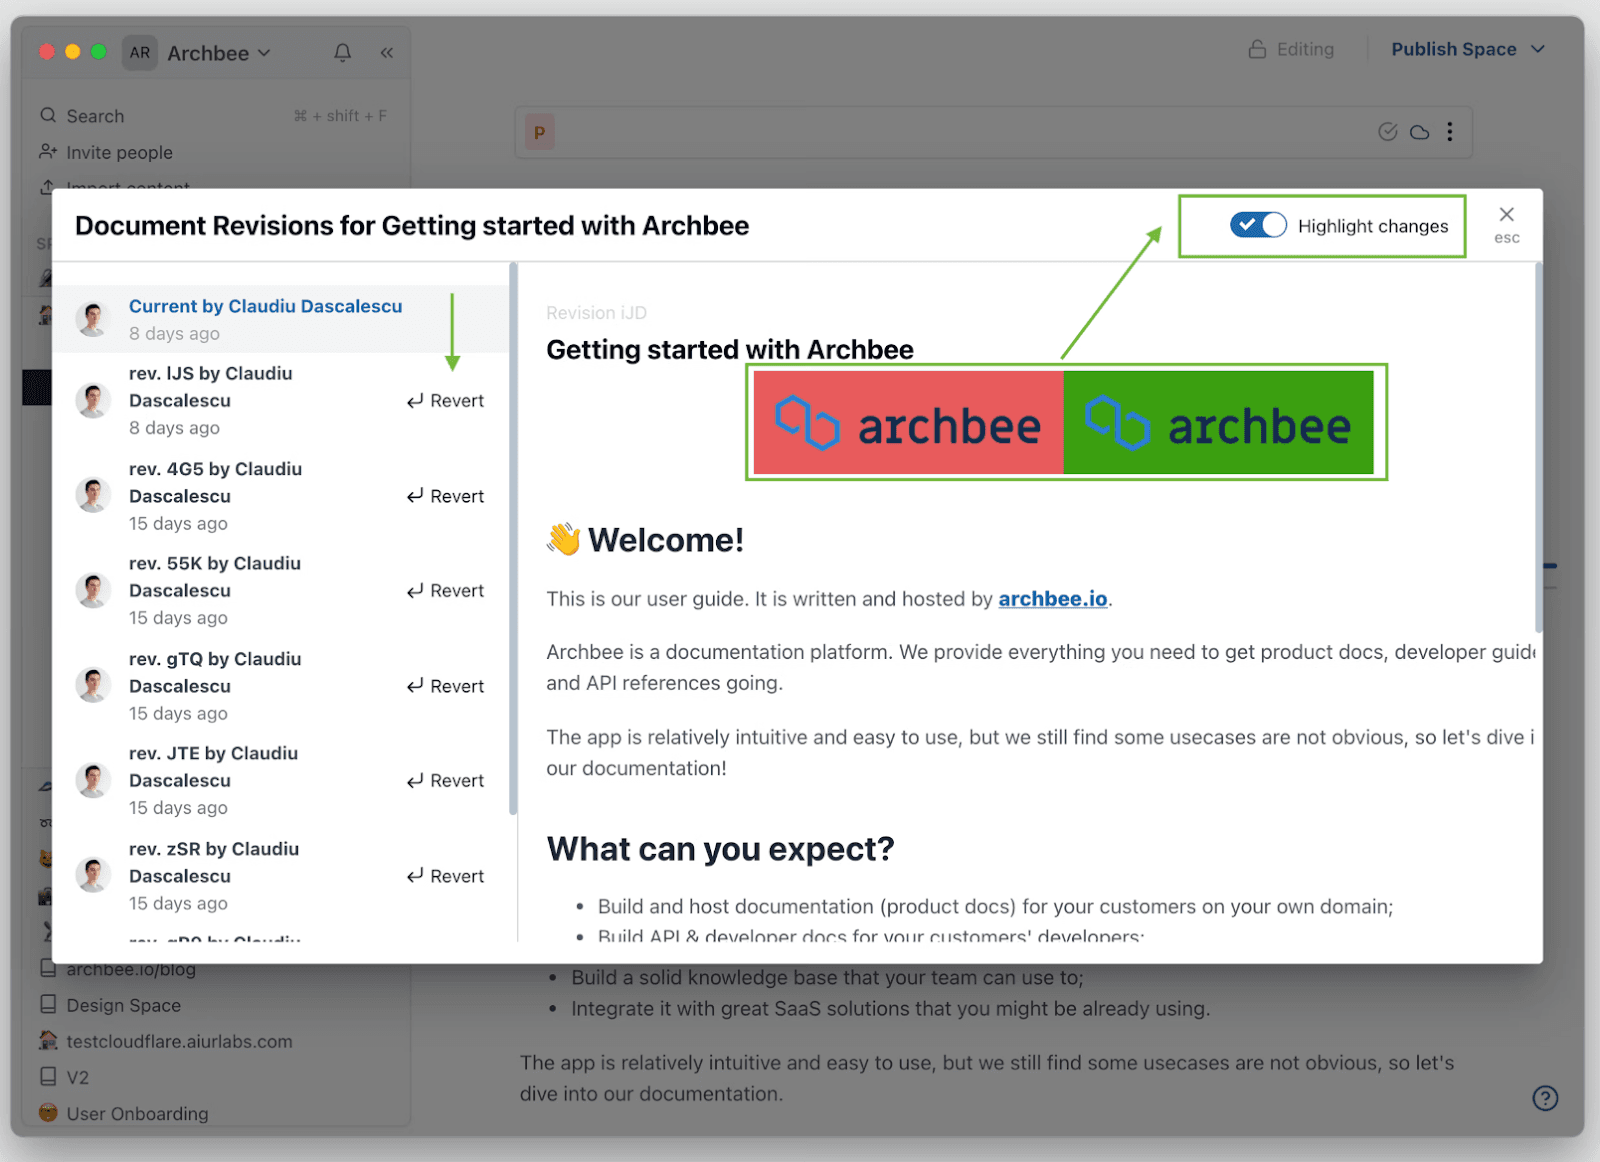This screenshot has width=1600, height=1162.
Task: Open the three-dot more options menu
Action: (1450, 132)
